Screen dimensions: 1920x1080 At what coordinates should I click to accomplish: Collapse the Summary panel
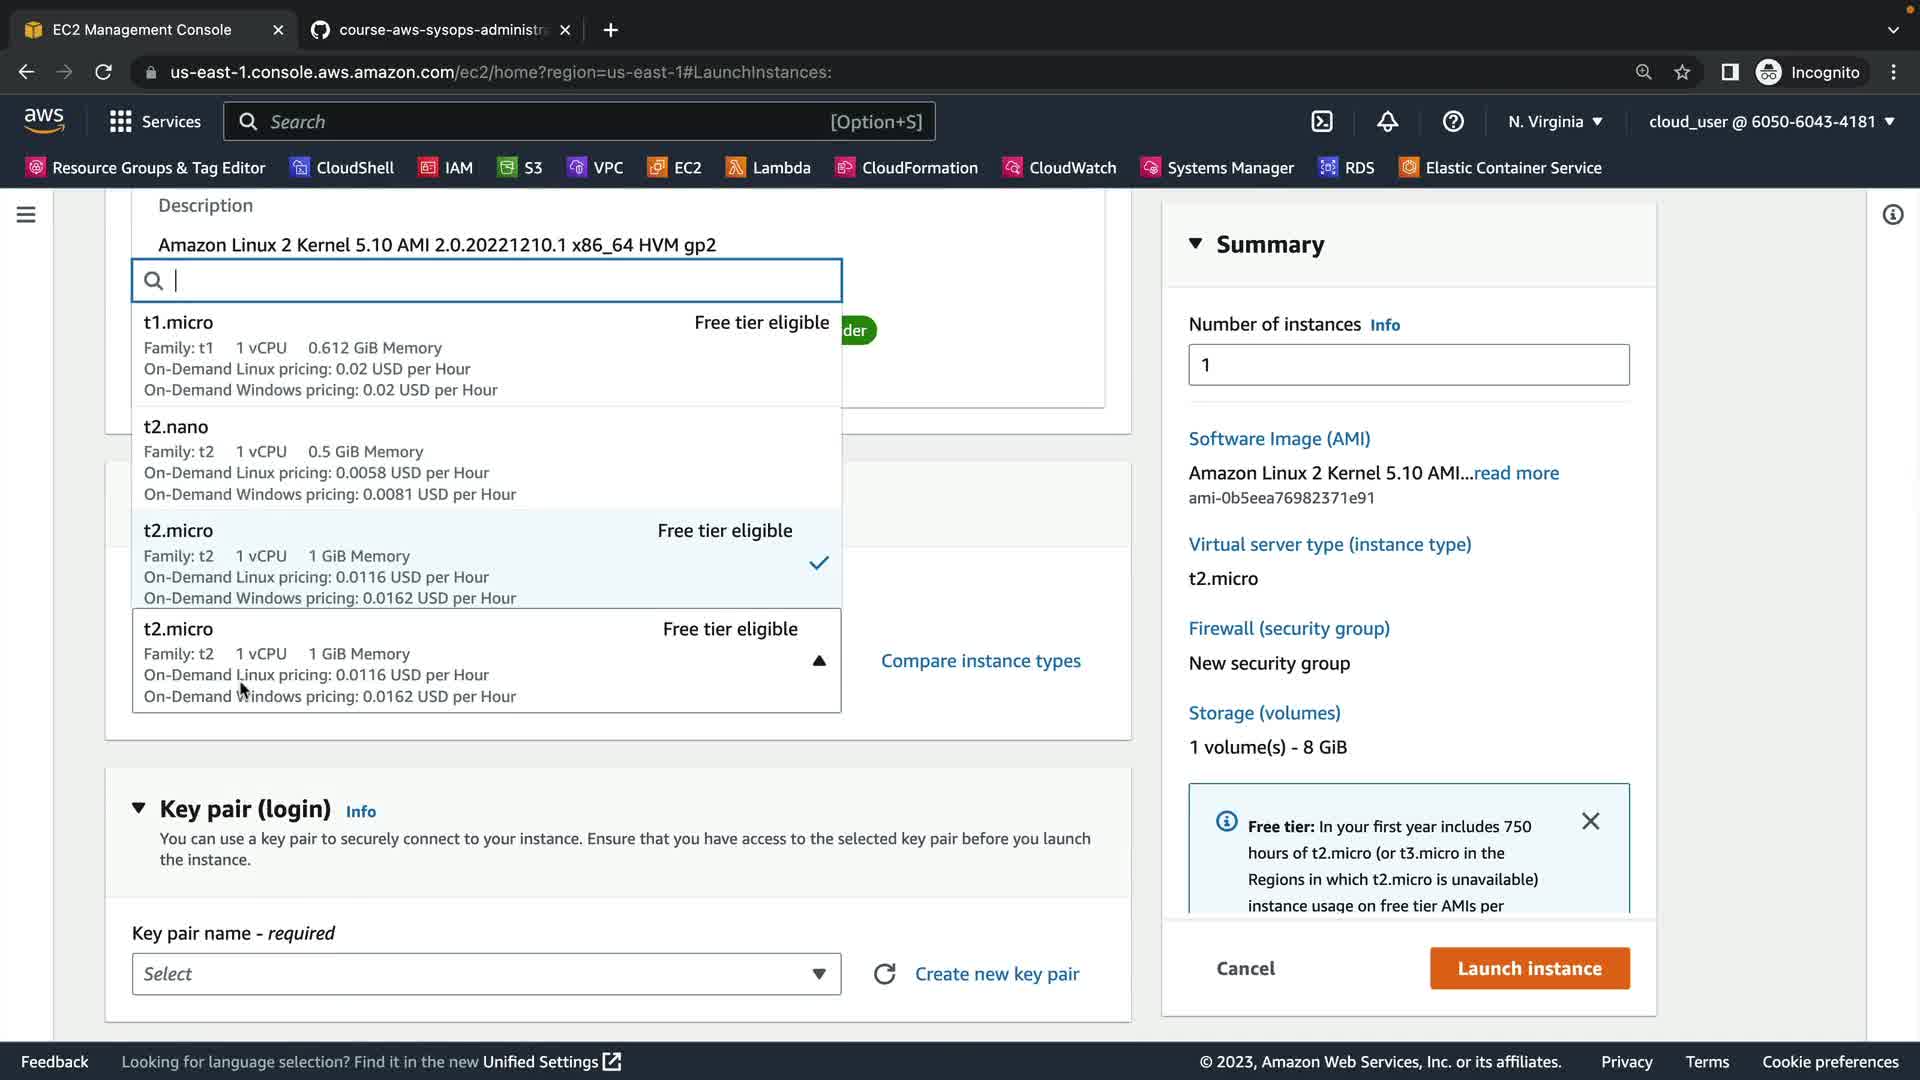point(1196,244)
